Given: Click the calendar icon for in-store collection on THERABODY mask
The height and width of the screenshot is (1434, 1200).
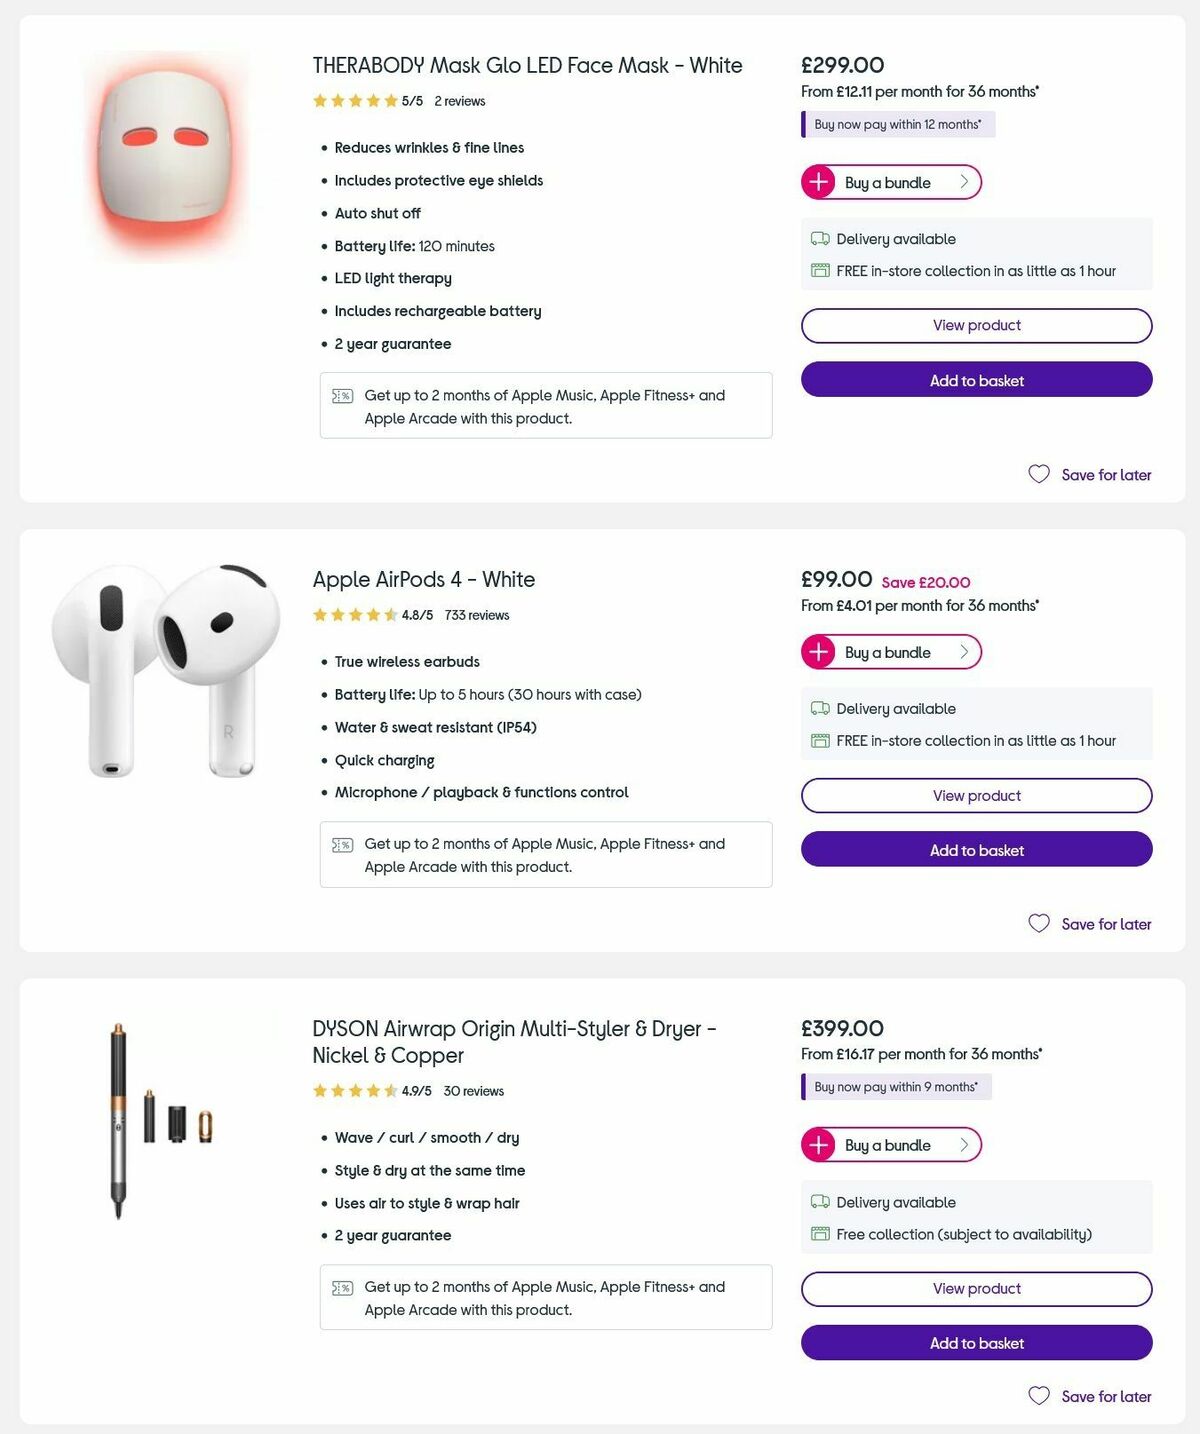Looking at the screenshot, I should (820, 270).
